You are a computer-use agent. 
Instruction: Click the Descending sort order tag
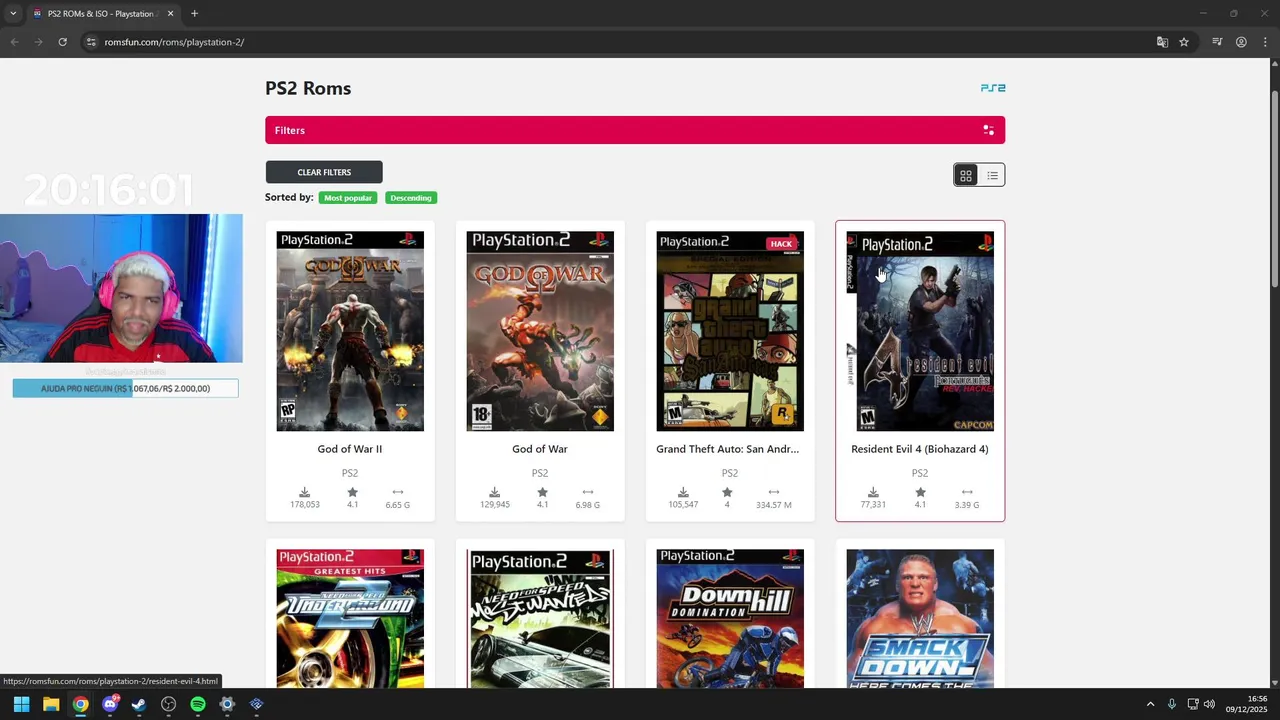(x=411, y=198)
